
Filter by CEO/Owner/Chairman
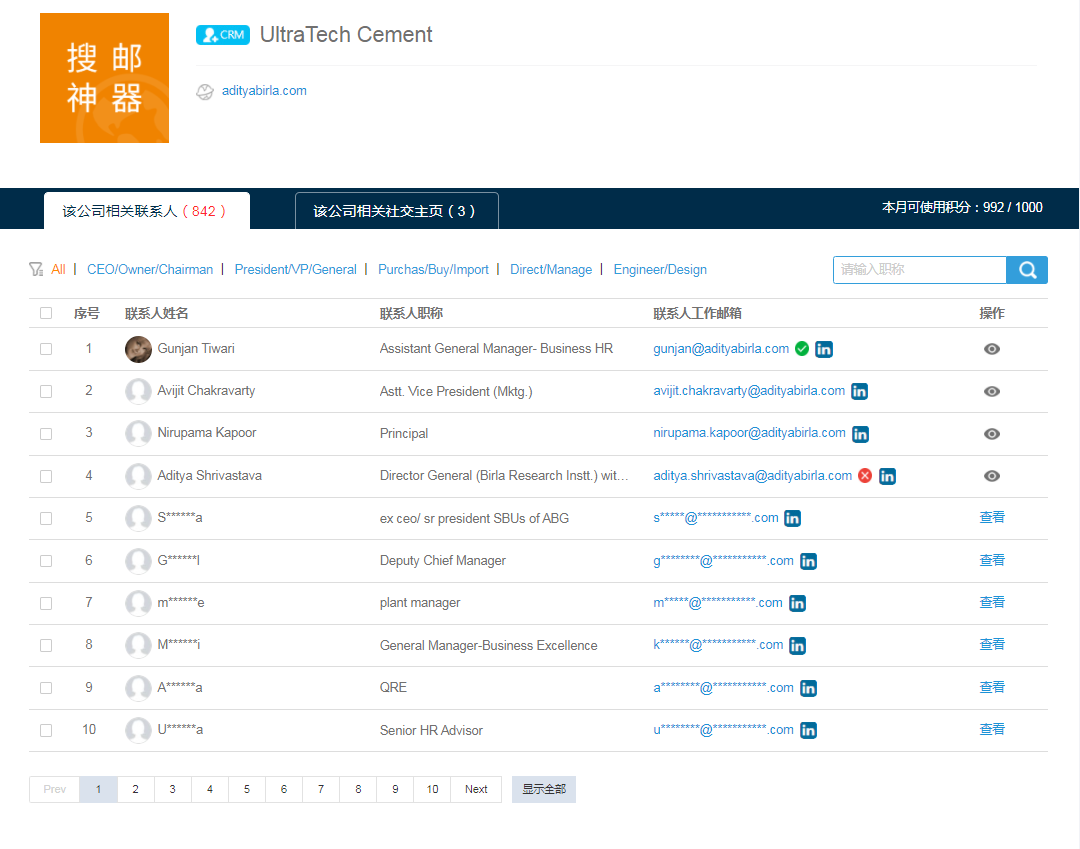point(150,269)
